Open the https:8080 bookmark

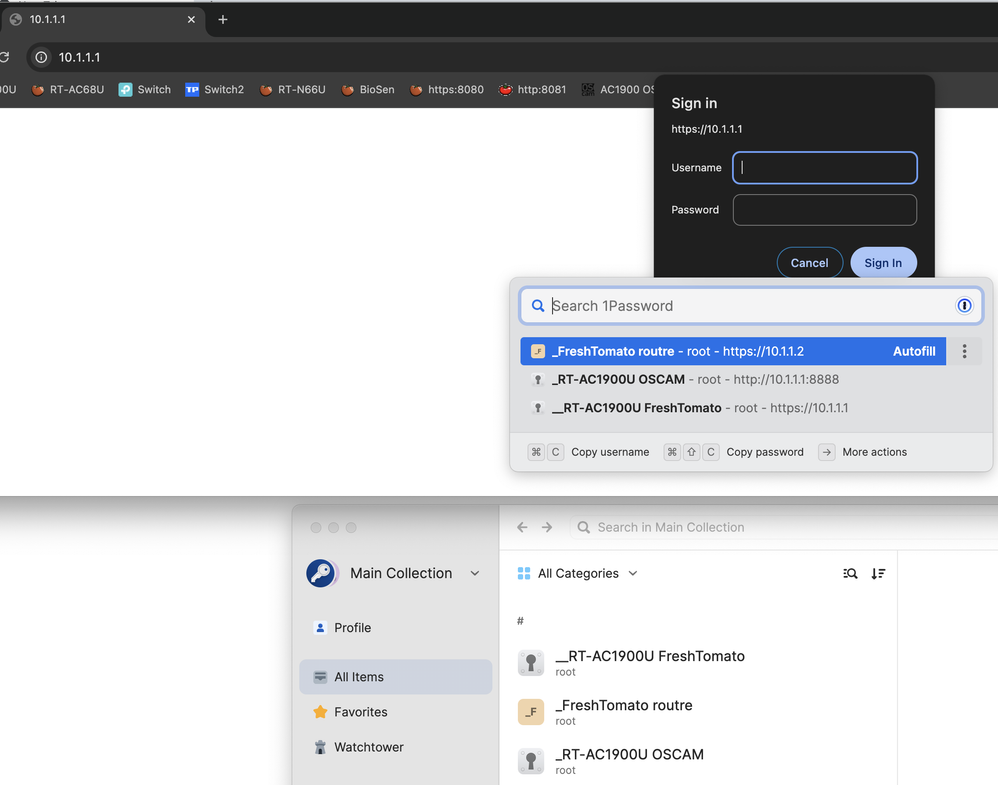447,90
